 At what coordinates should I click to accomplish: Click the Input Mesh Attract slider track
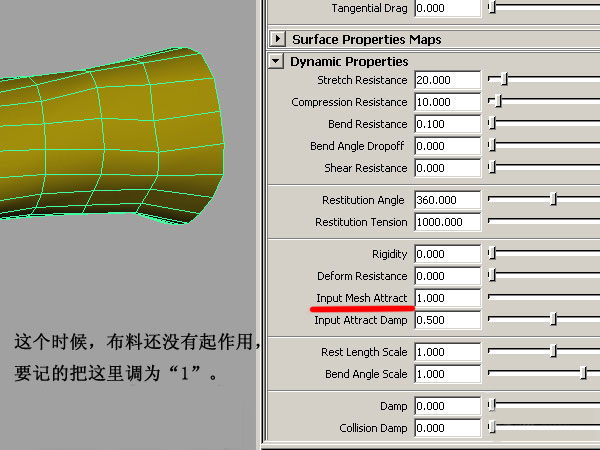click(544, 297)
